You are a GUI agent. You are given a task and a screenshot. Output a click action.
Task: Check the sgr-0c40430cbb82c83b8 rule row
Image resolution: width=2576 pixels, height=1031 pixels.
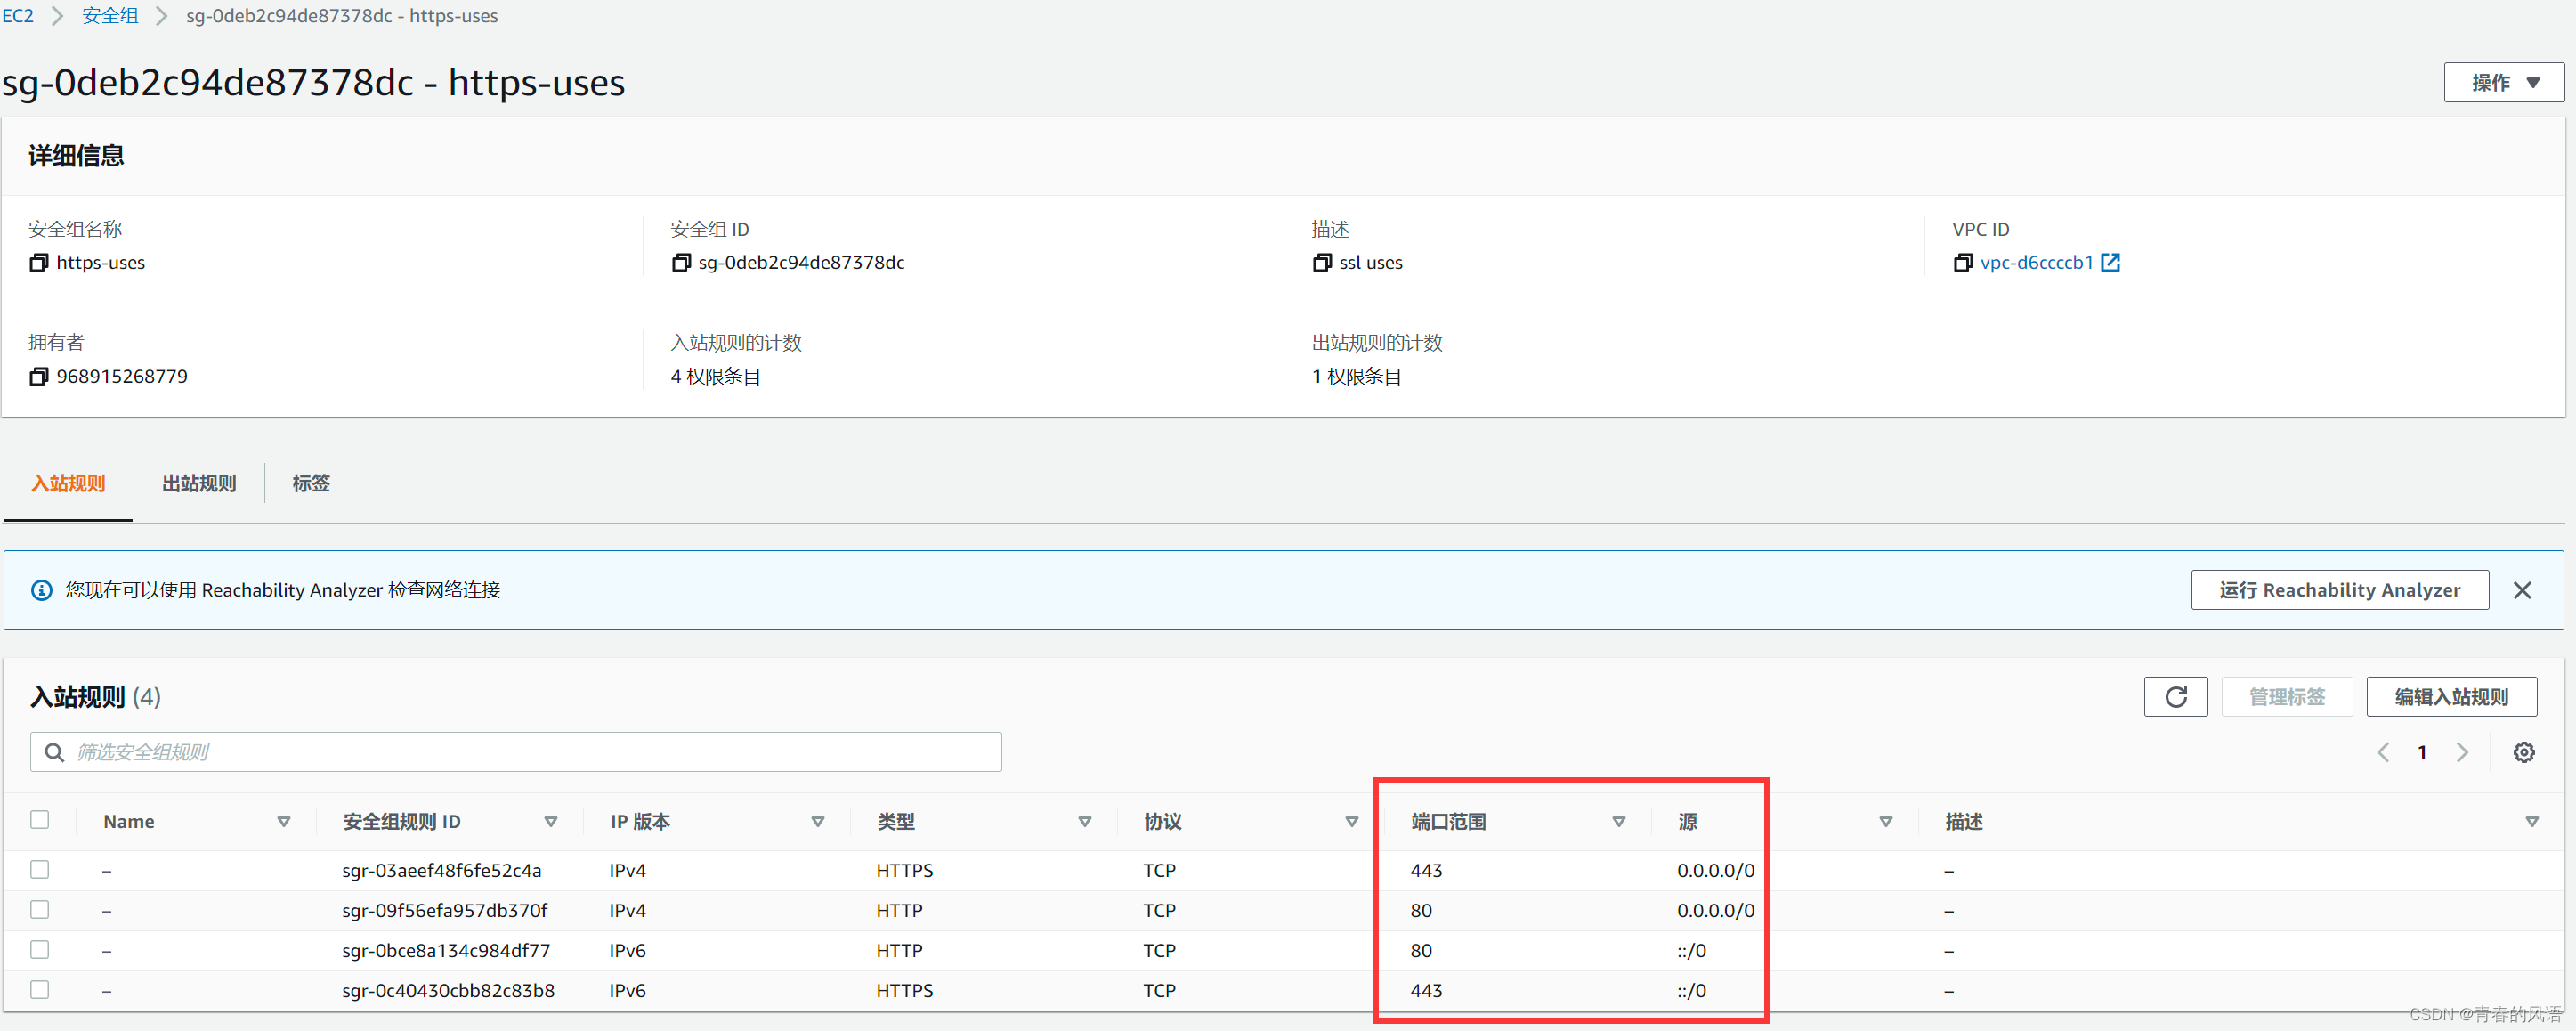[x=40, y=990]
